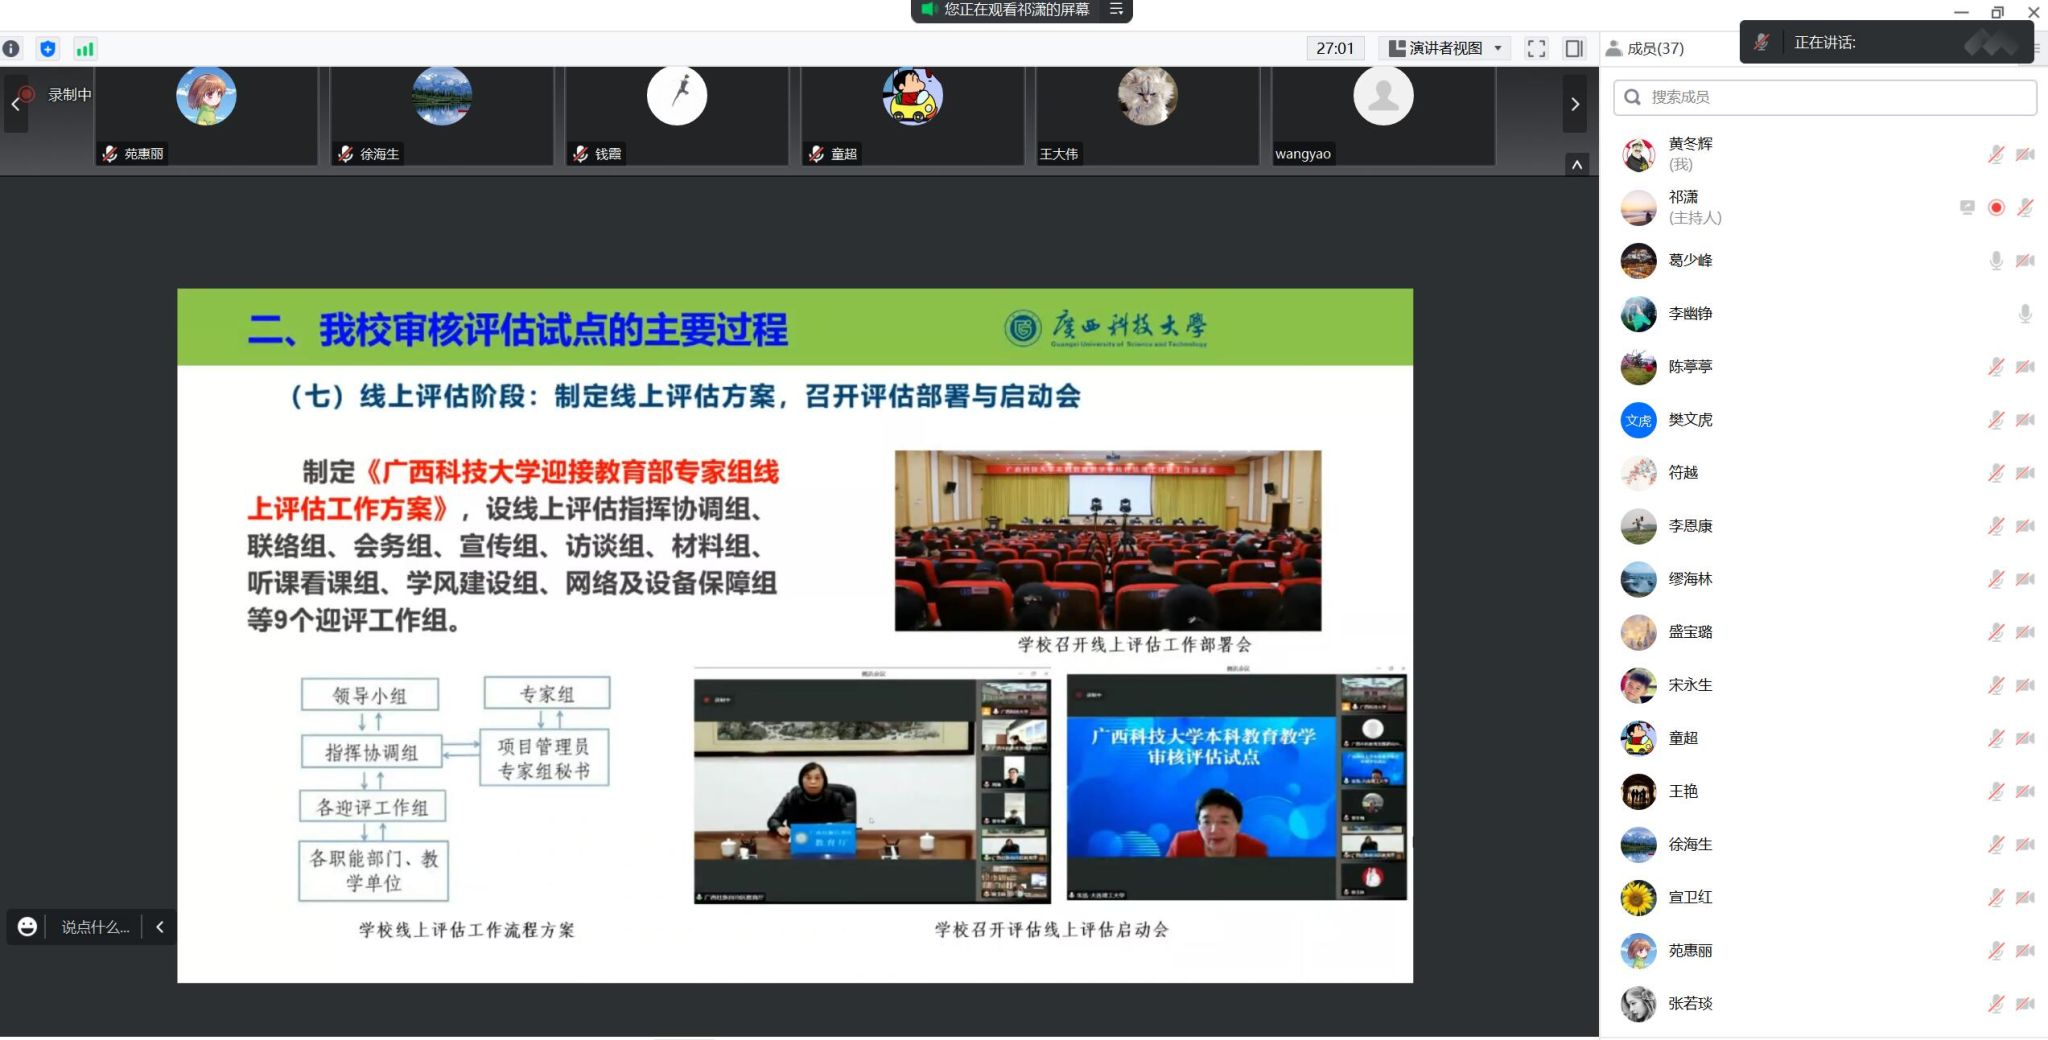Viewport: 2048px width, 1040px height.
Task: Collapse the participant video strip
Action: pos(1577,164)
